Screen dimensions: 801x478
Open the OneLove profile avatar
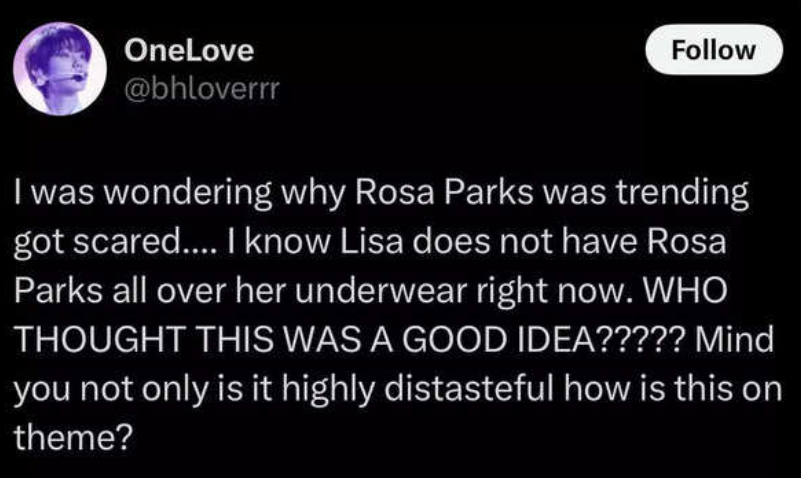pyautogui.click(x=60, y=68)
